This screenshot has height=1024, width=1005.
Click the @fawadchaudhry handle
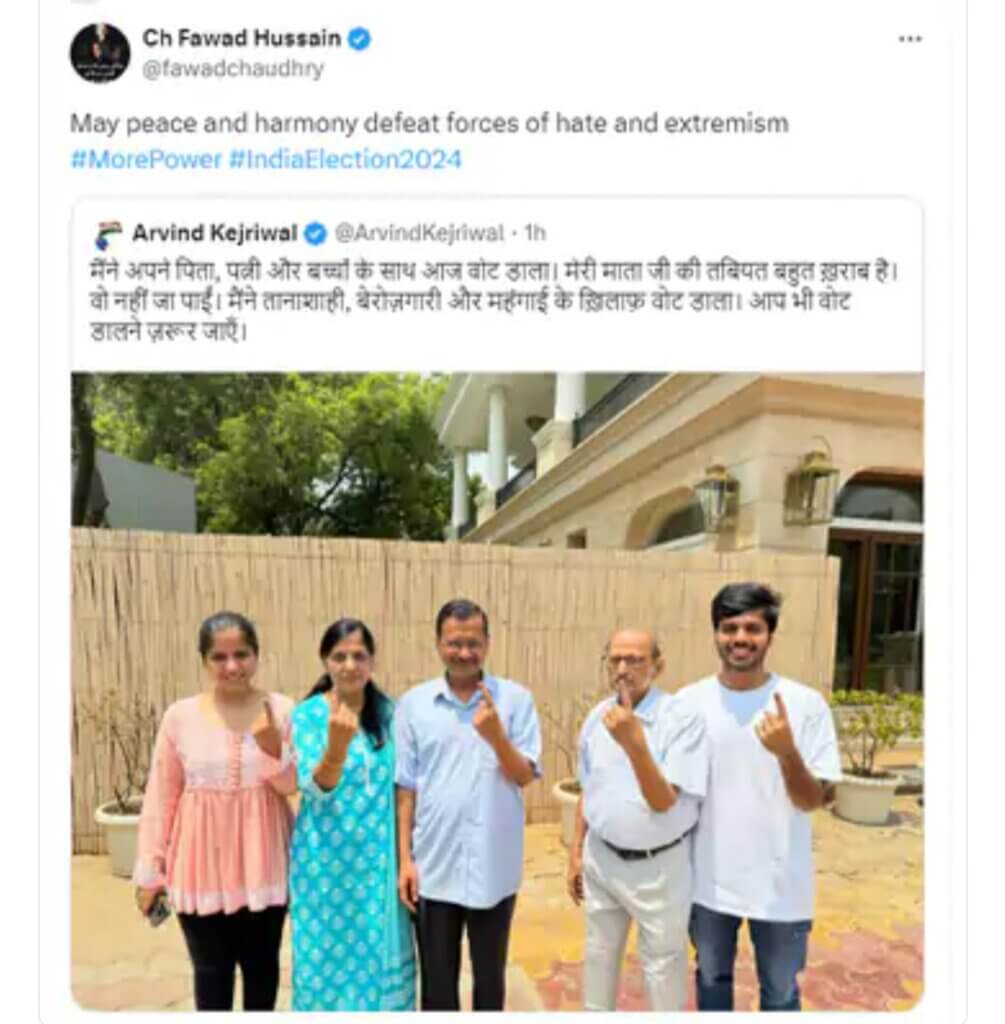pos(233,69)
